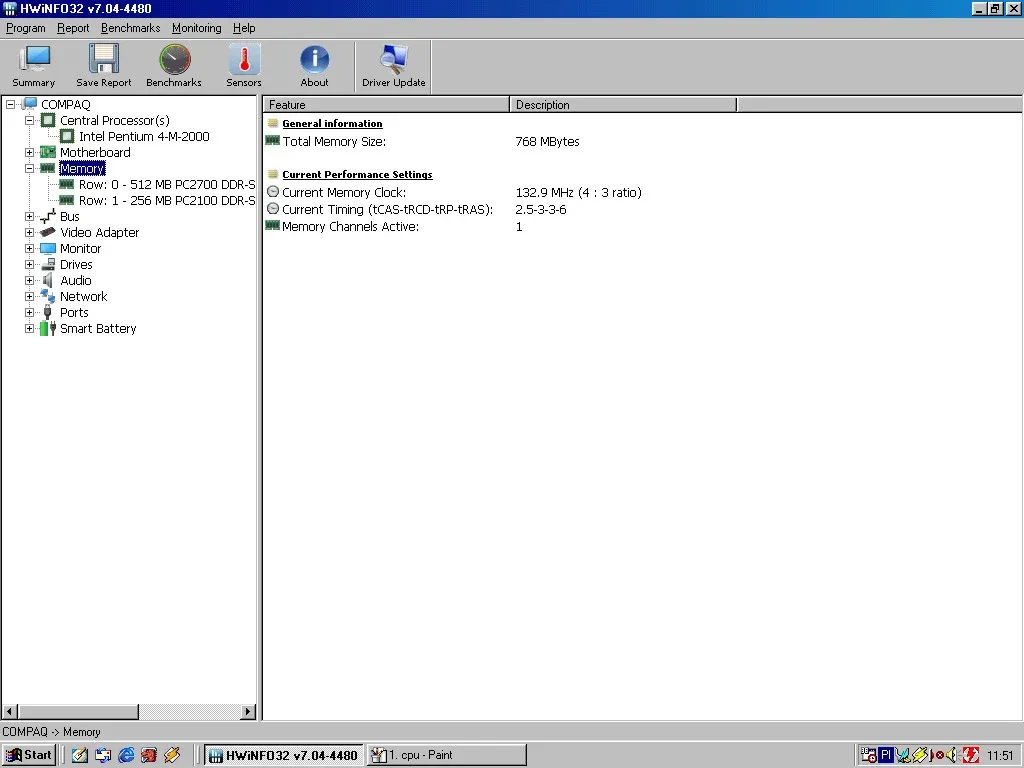Select the COMPAQ root computer node

point(65,104)
